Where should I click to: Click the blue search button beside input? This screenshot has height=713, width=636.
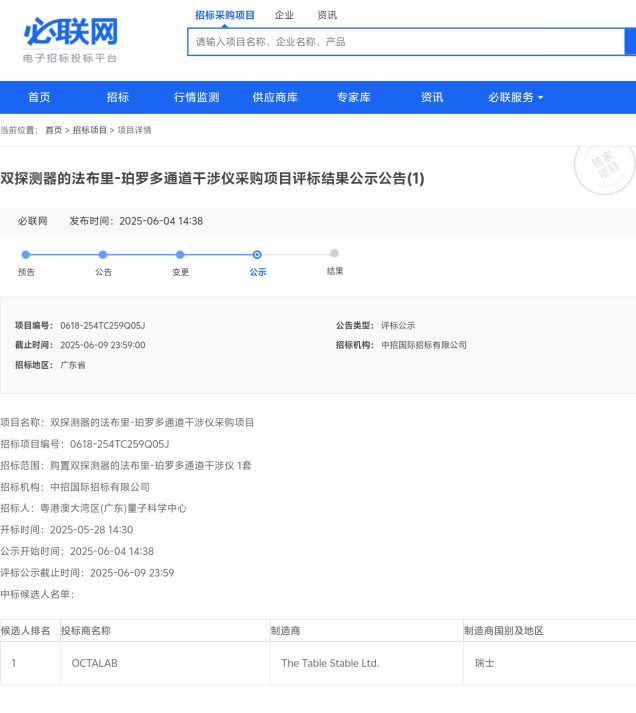[x=631, y=42]
